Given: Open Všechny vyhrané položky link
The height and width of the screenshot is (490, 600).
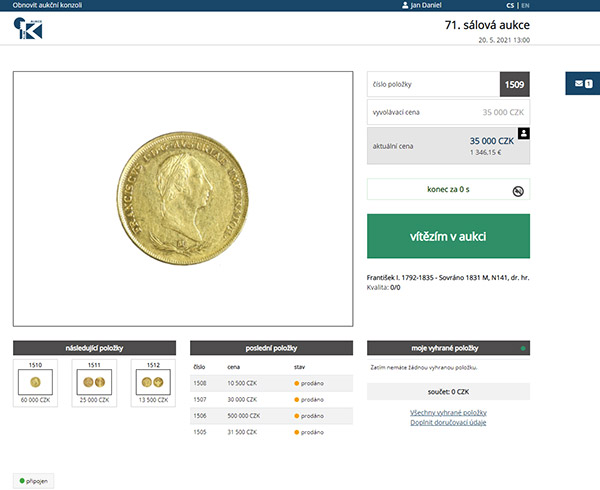Looking at the screenshot, I should [448, 412].
